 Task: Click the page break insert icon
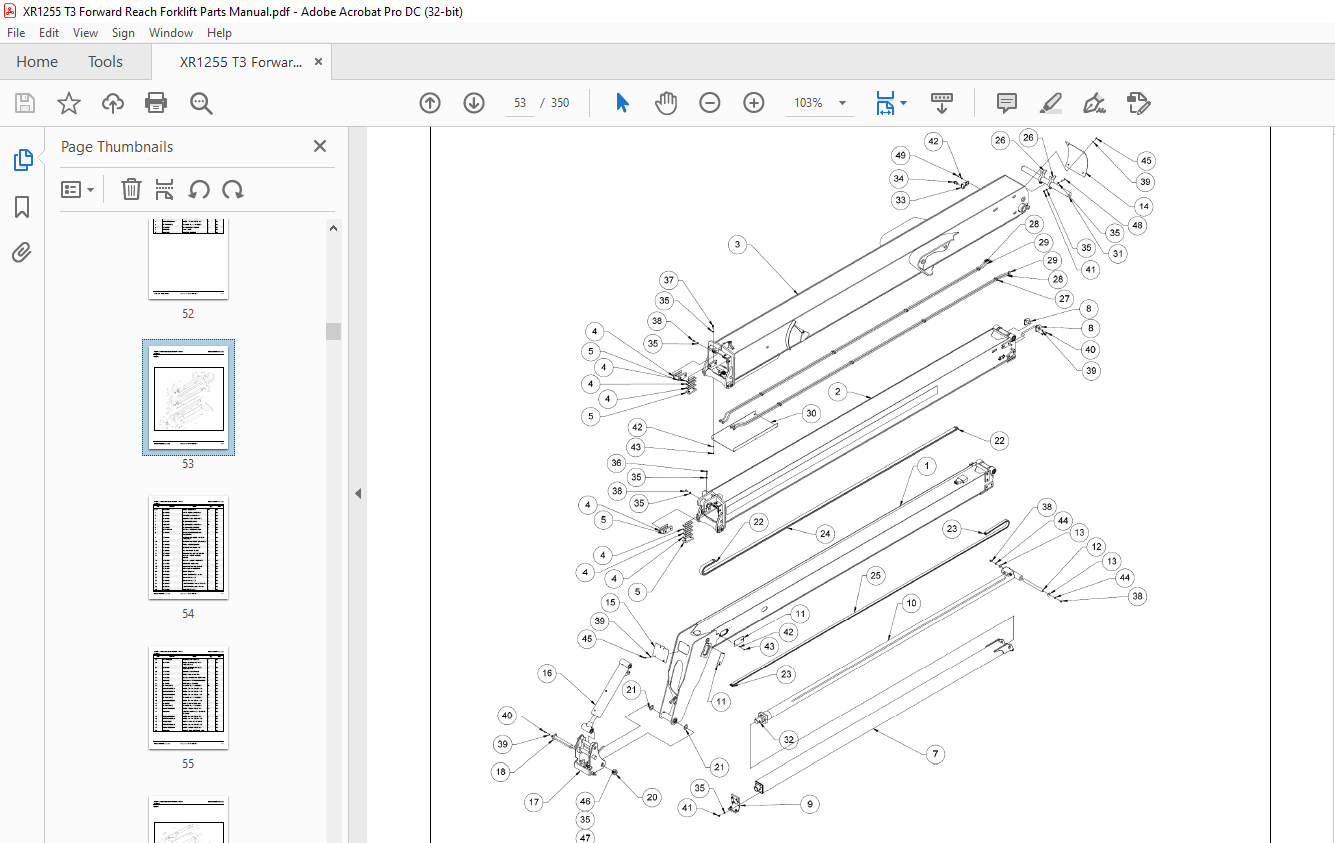[165, 189]
